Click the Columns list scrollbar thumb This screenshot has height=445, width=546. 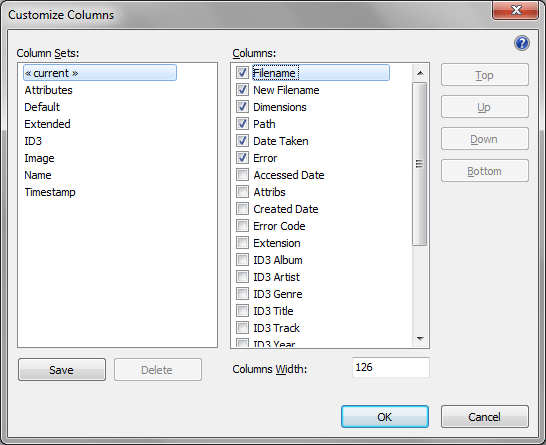[x=420, y=164]
